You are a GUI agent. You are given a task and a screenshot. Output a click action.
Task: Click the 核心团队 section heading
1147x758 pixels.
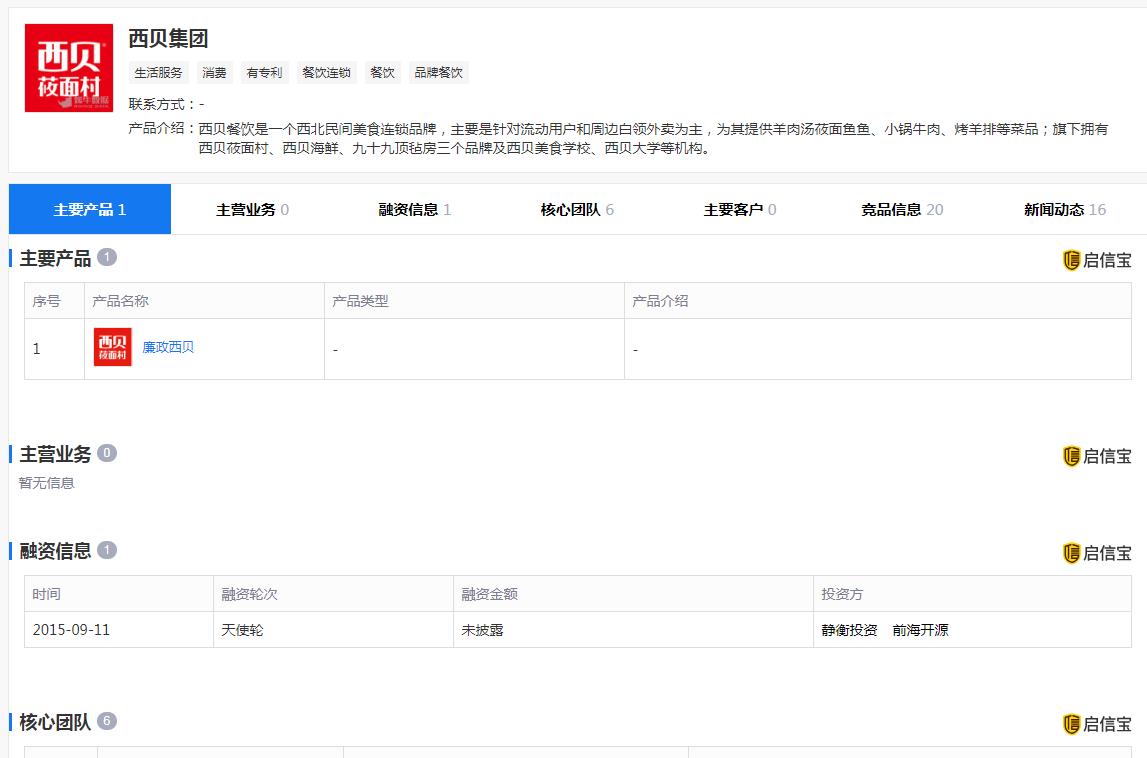(x=55, y=722)
